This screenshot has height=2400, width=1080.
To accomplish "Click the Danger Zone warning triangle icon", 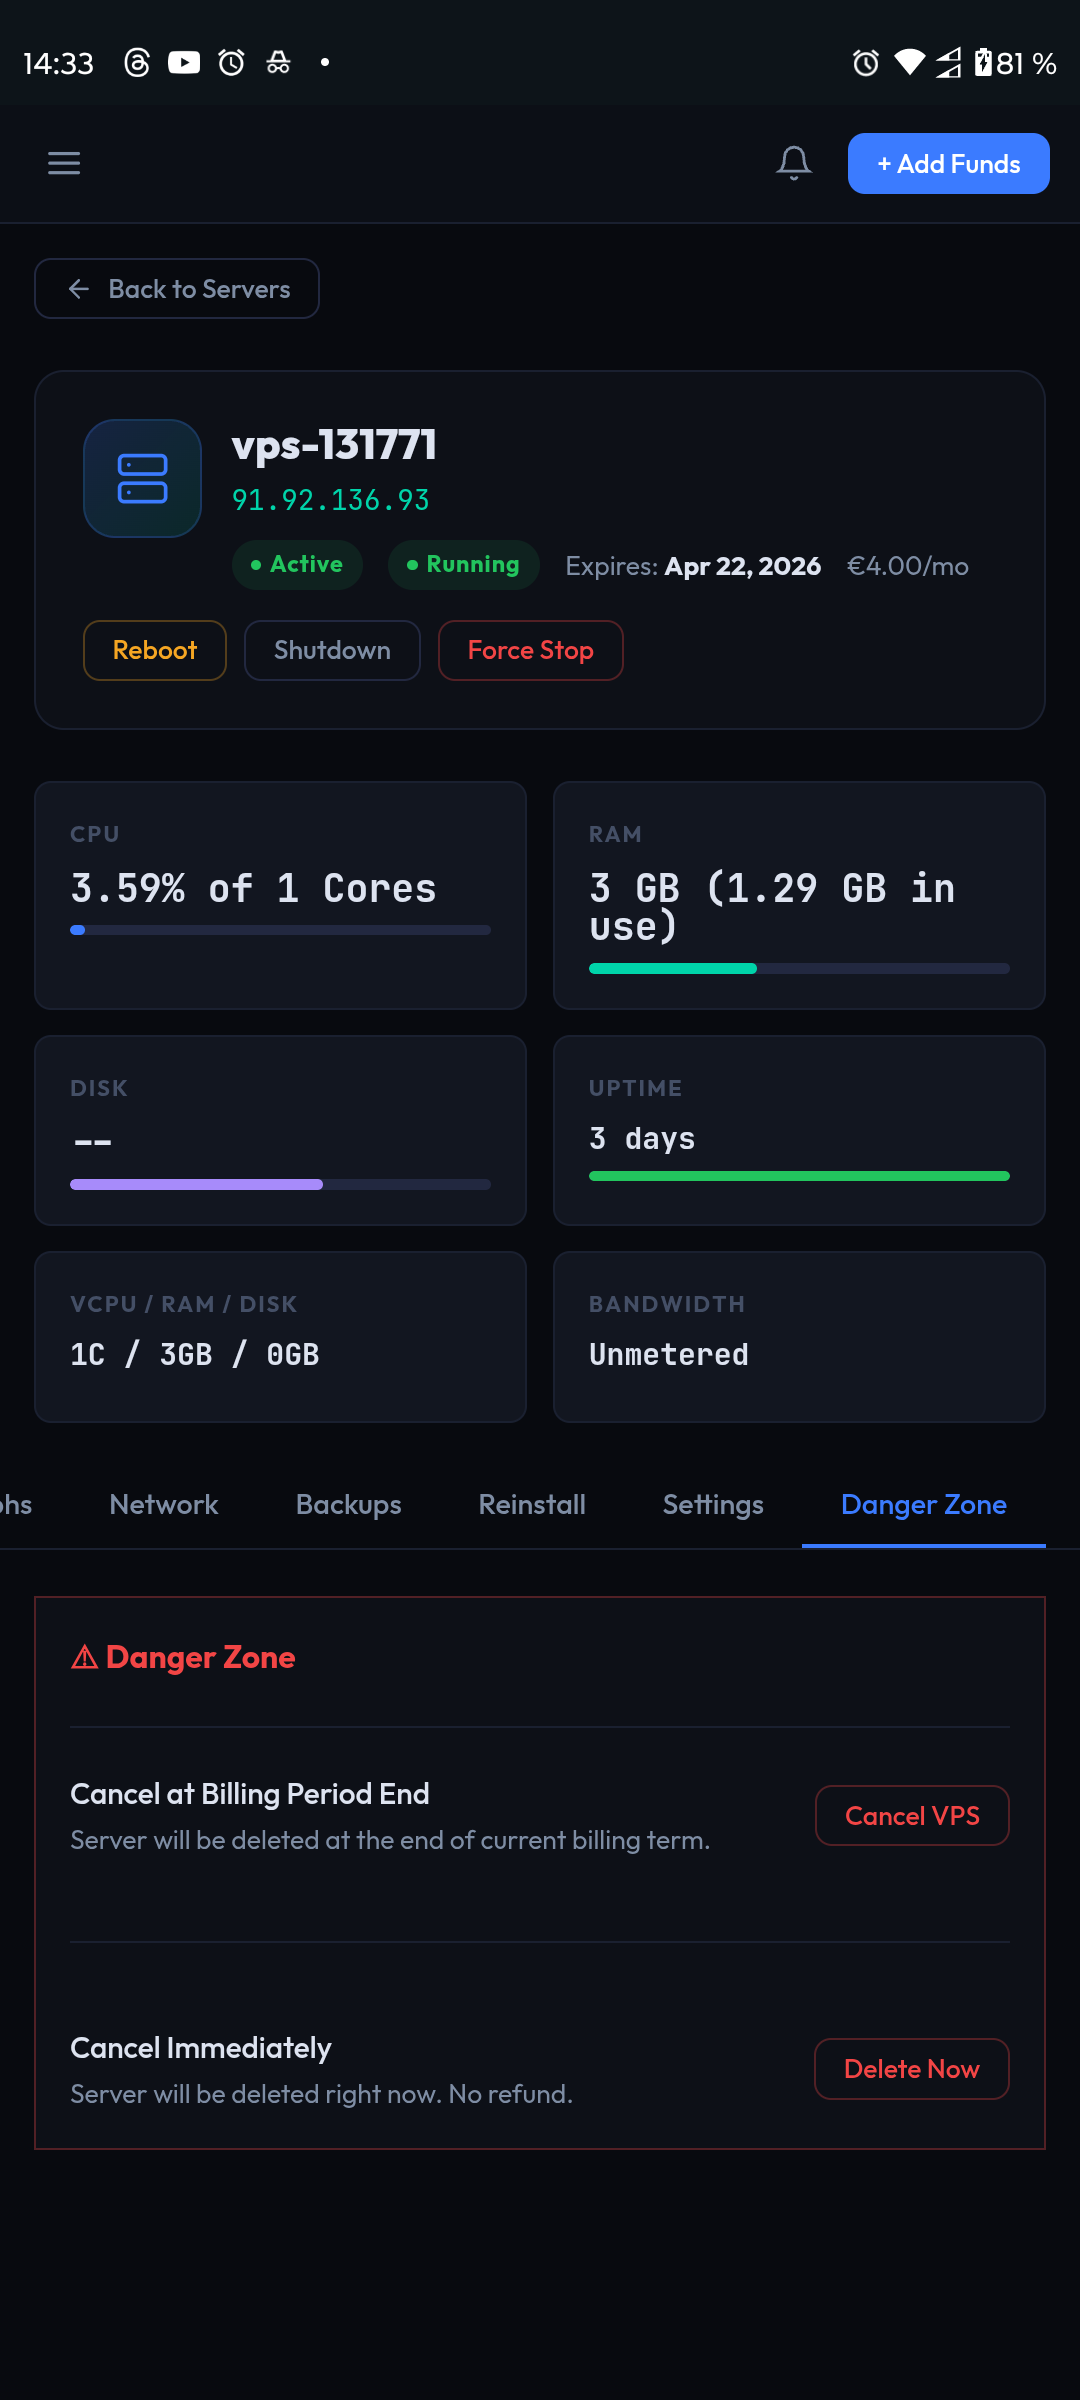I will (x=85, y=1658).
